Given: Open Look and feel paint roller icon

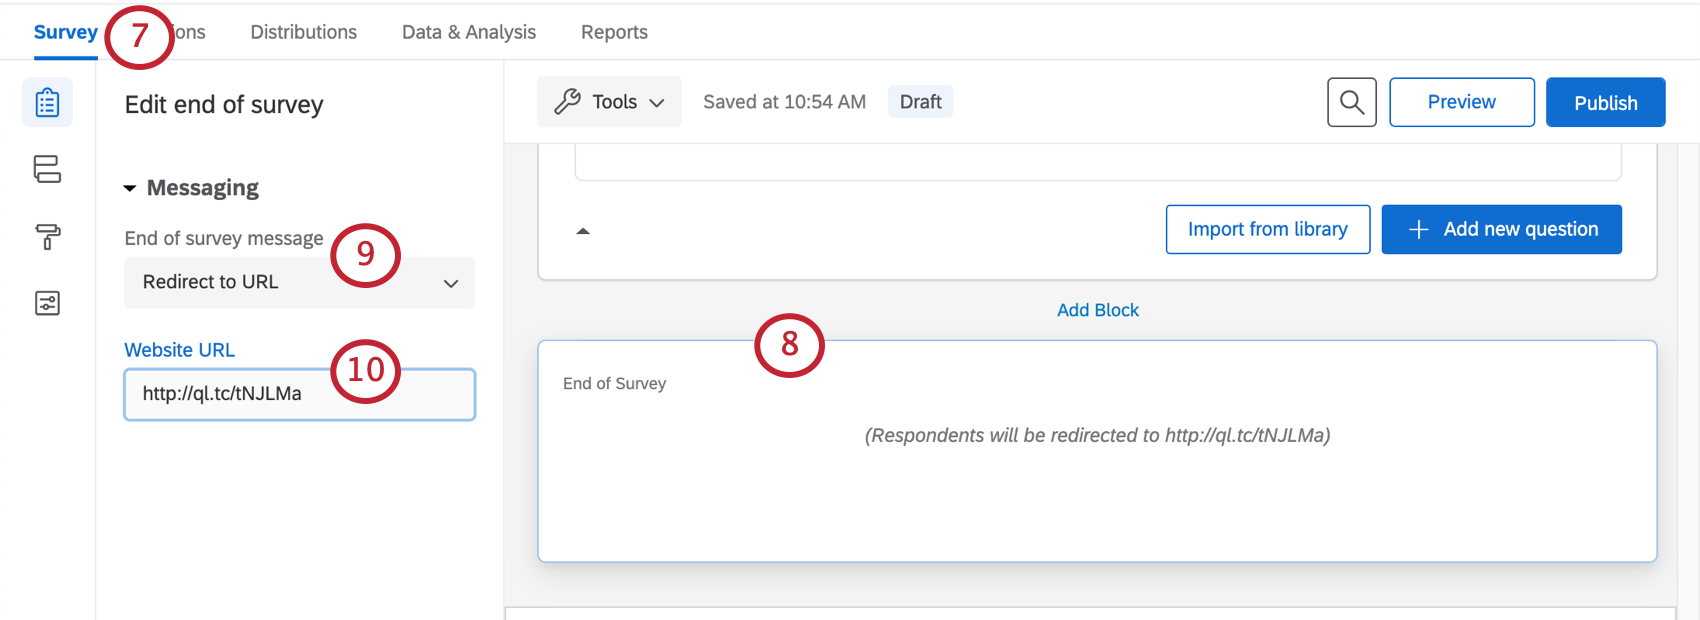Looking at the screenshot, I should (47, 236).
